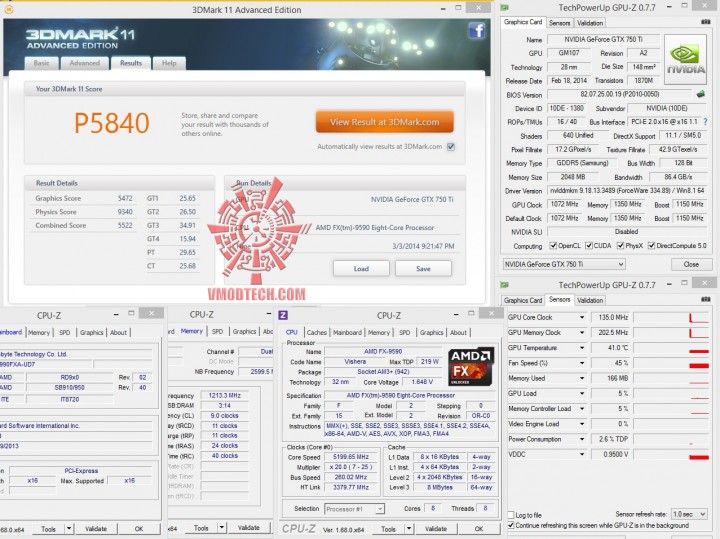This screenshot has height=539, width=720.
Task: Click the GPU Core Clock sensor graph
Action: tap(671, 317)
